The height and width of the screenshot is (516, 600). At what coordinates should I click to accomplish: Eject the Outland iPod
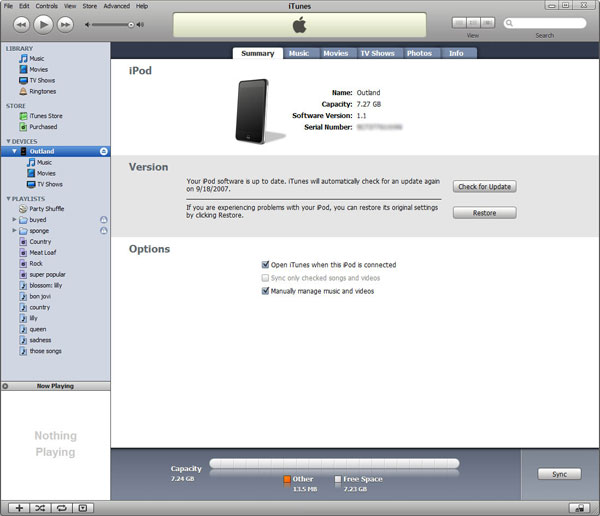[x=103, y=152]
